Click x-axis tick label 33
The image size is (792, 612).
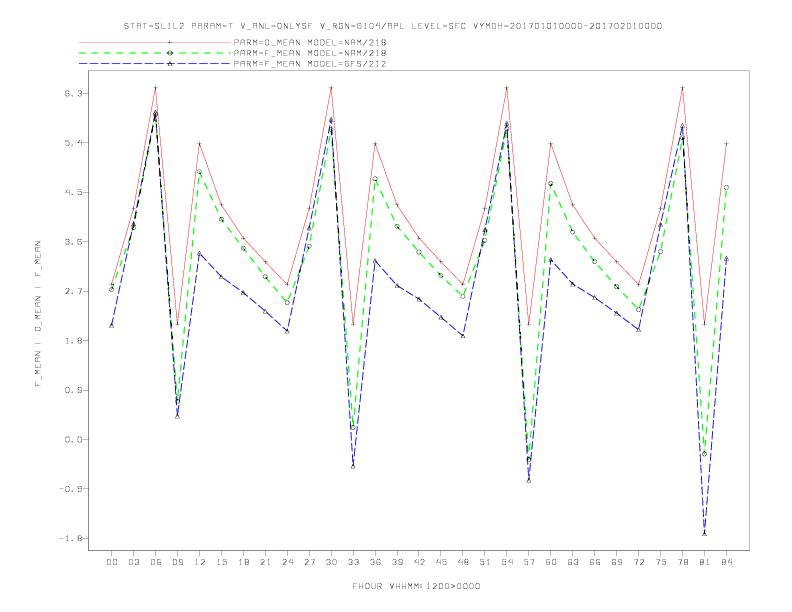353,562
